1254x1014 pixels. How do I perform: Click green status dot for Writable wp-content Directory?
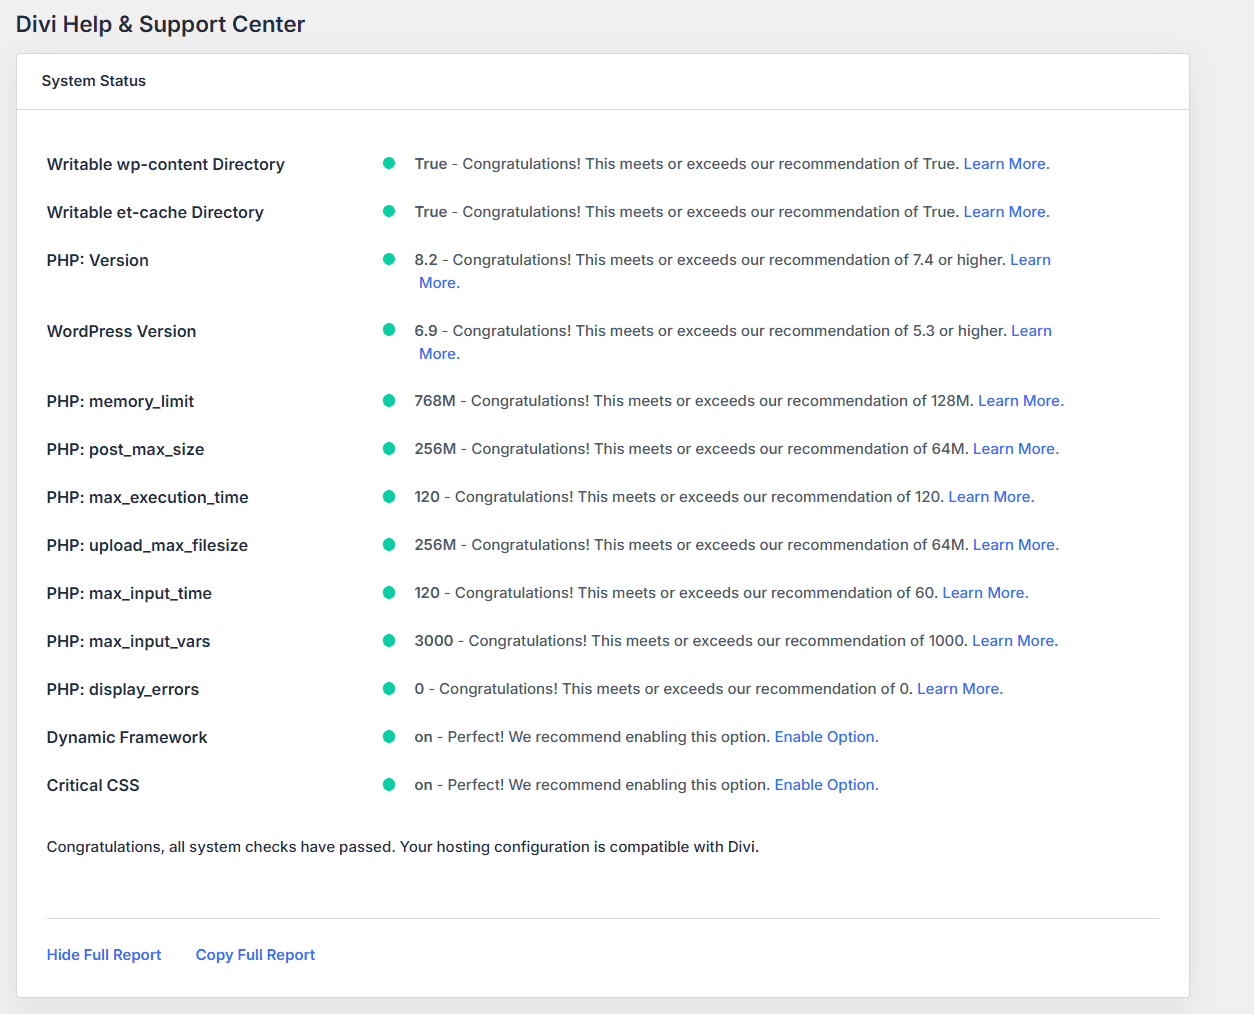[x=389, y=163]
